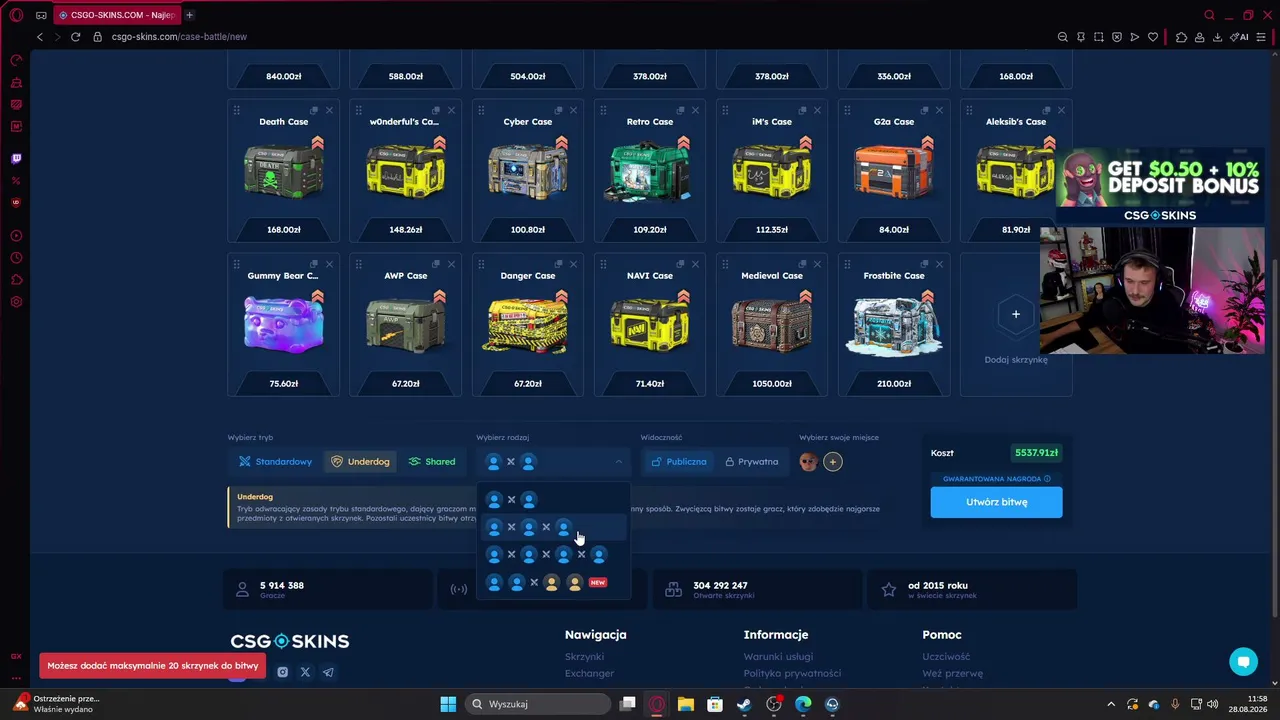The height and width of the screenshot is (720, 1280).
Task: Open a new browser tab
Action: pyautogui.click(x=189, y=15)
